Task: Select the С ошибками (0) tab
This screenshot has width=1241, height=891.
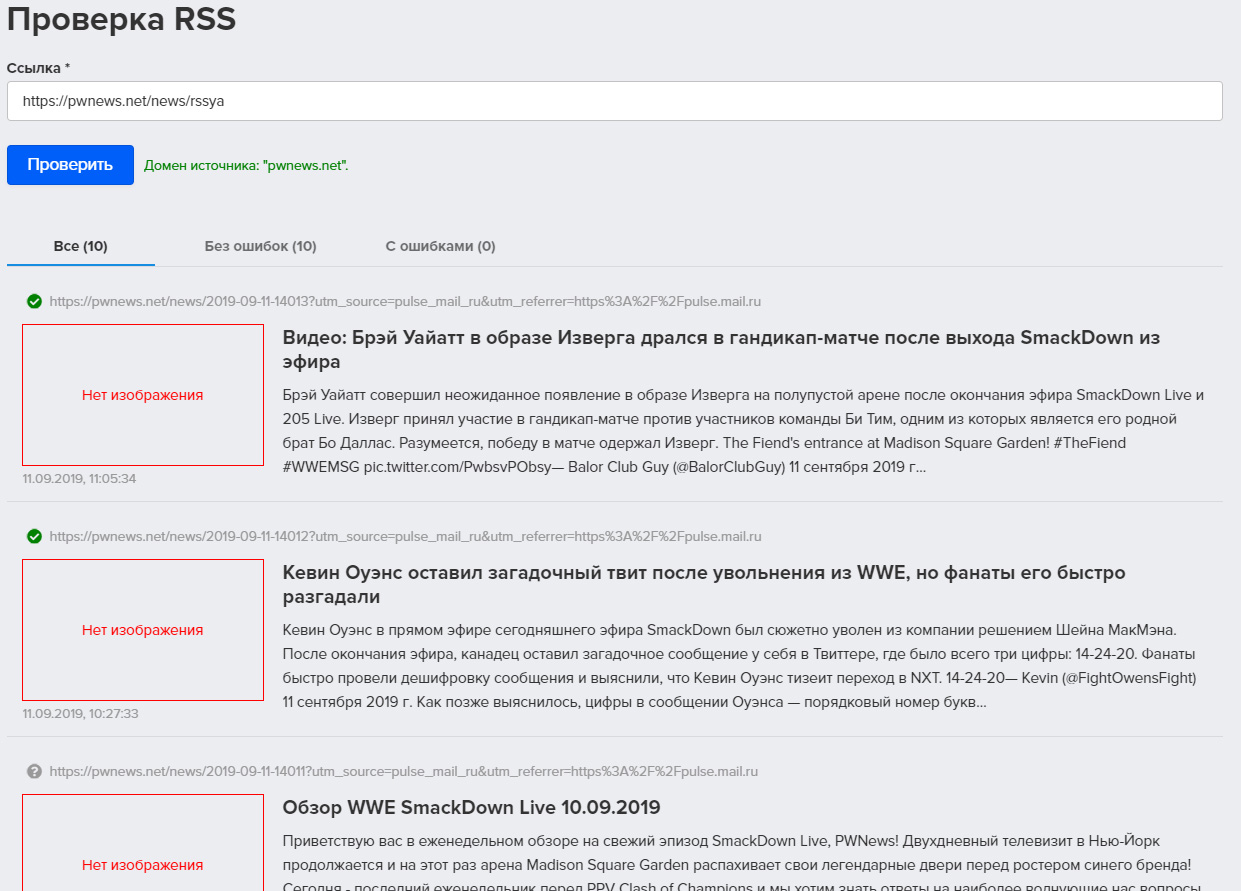Action: coord(441,246)
